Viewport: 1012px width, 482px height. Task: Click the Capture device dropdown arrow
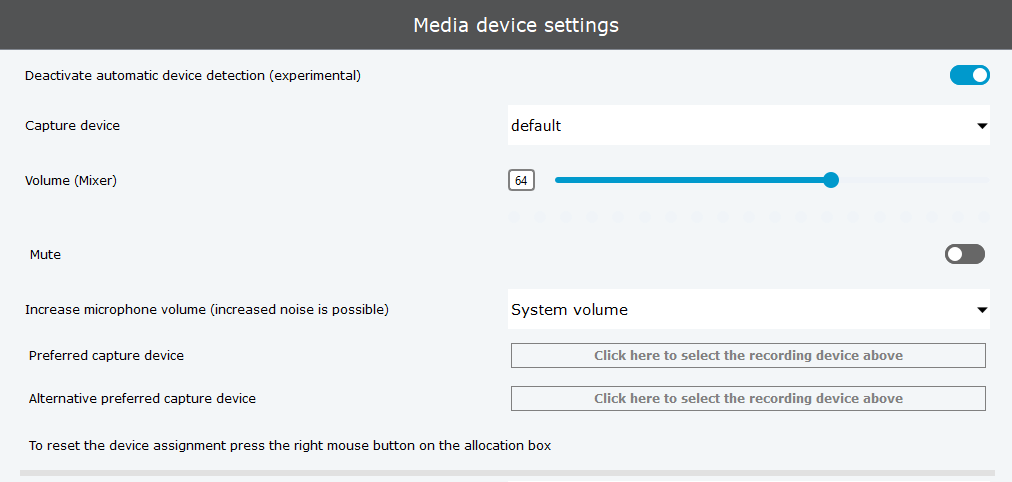click(x=982, y=127)
